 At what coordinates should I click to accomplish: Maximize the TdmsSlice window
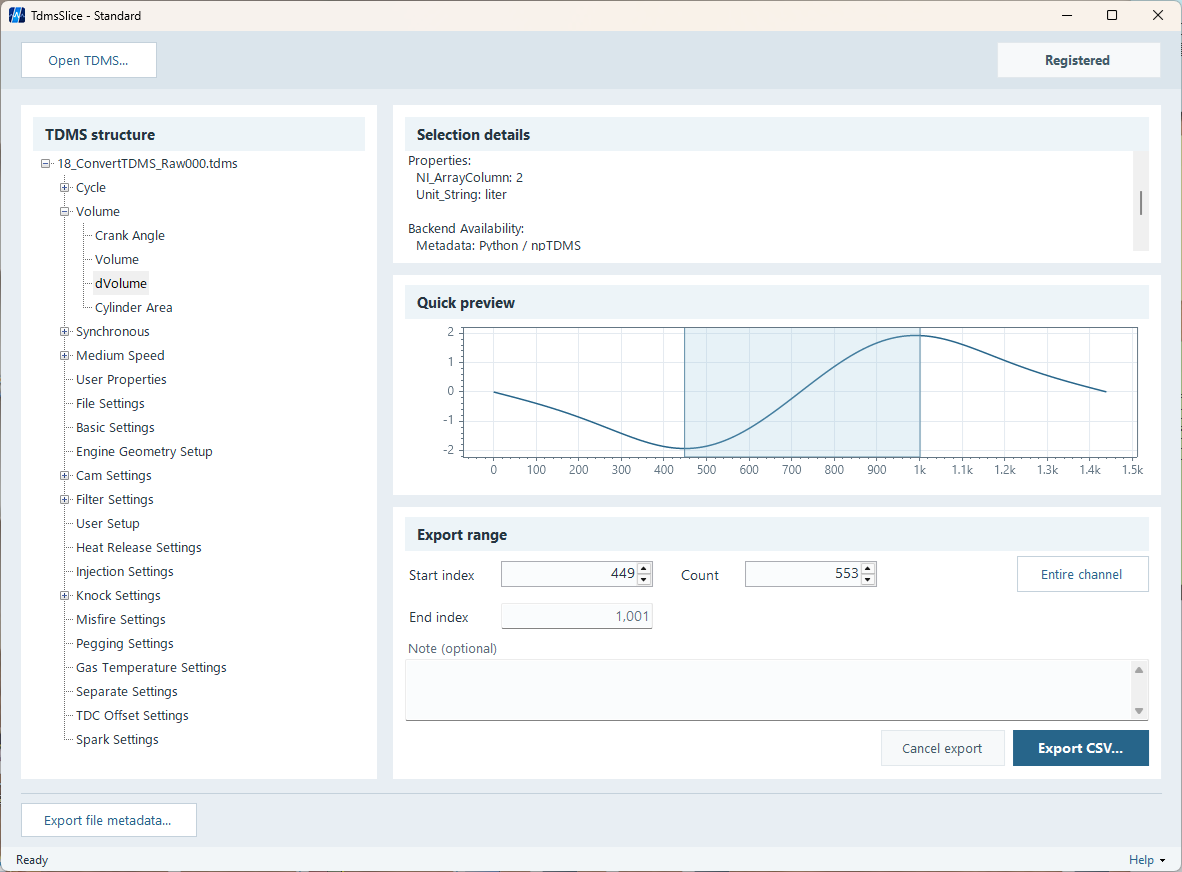pyautogui.click(x=1112, y=15)
